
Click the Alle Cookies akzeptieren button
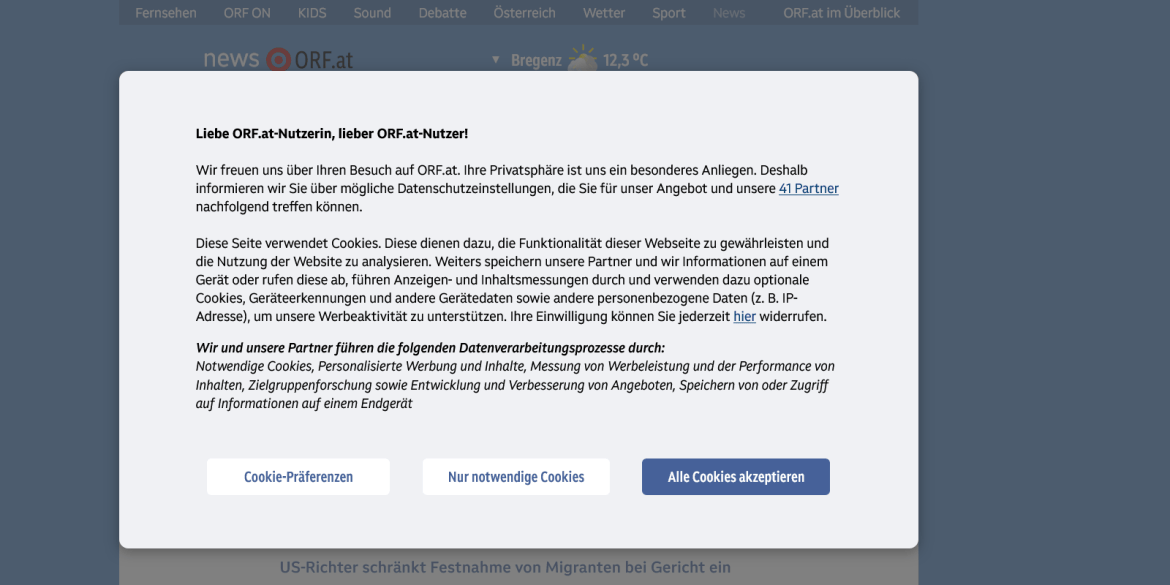pyautogui.click(x=736, y=477)
